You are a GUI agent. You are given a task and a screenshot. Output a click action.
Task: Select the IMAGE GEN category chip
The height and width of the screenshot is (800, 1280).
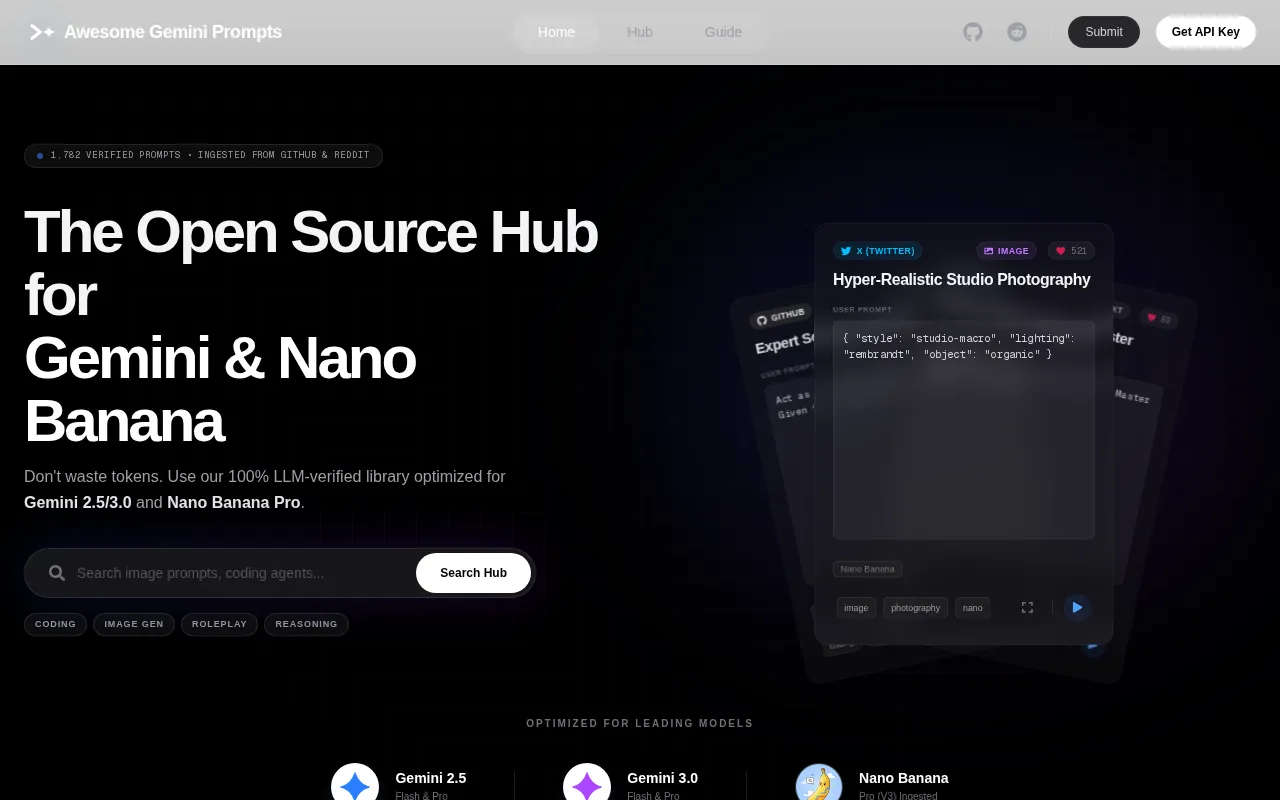click(134, 624)
